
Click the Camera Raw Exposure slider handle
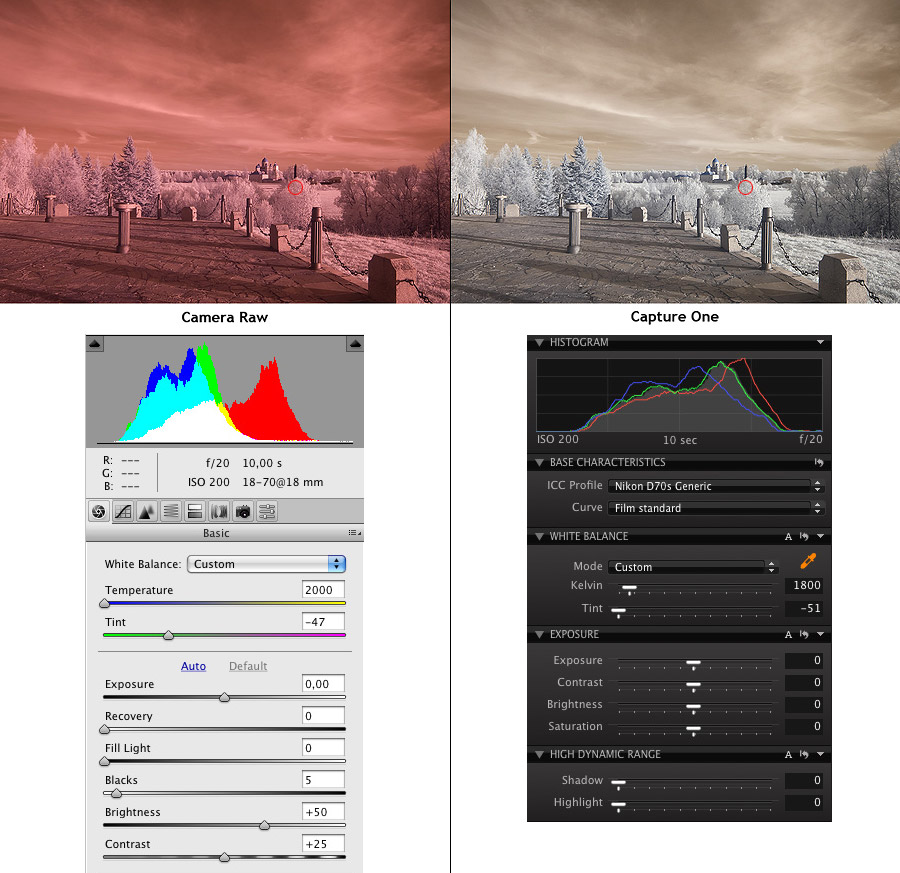pyautogui.click(x=224, y=697)
